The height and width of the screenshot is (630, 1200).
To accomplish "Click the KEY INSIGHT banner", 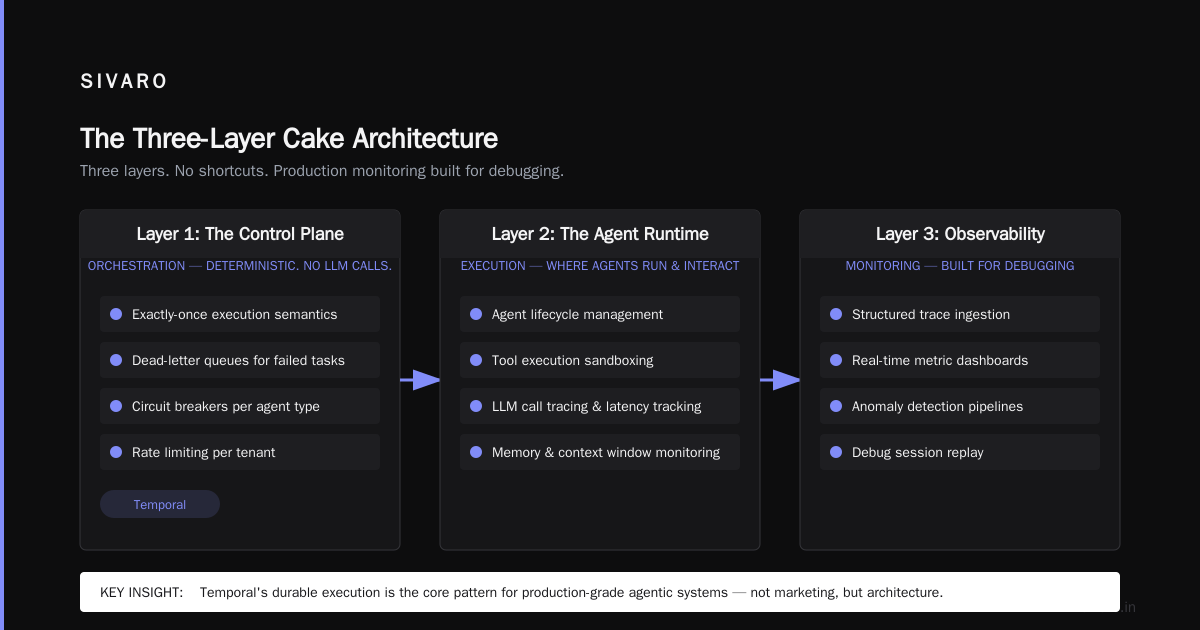I will pyautogui.click(x=600, y=592).
